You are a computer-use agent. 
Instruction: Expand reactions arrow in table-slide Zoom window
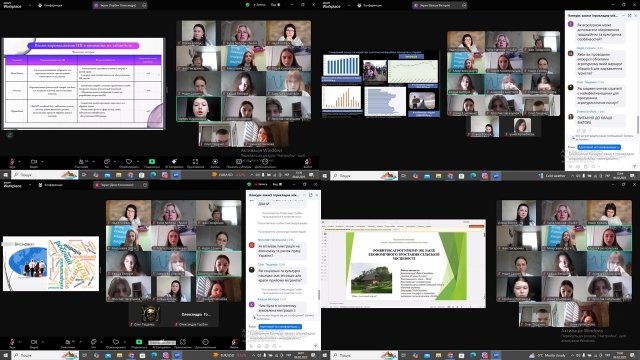(x=138, y=161)
